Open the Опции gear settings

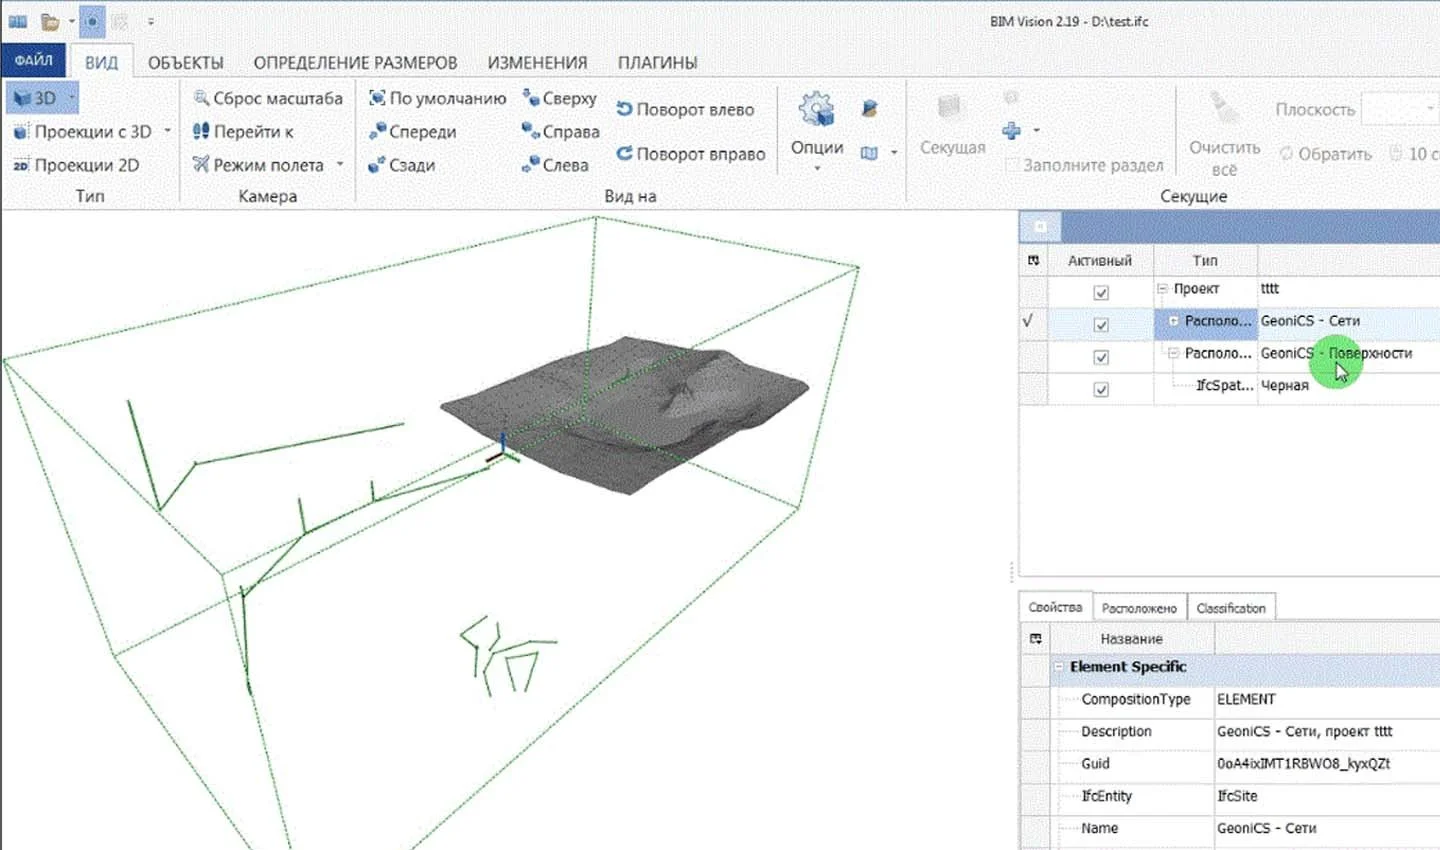point(817,127)
